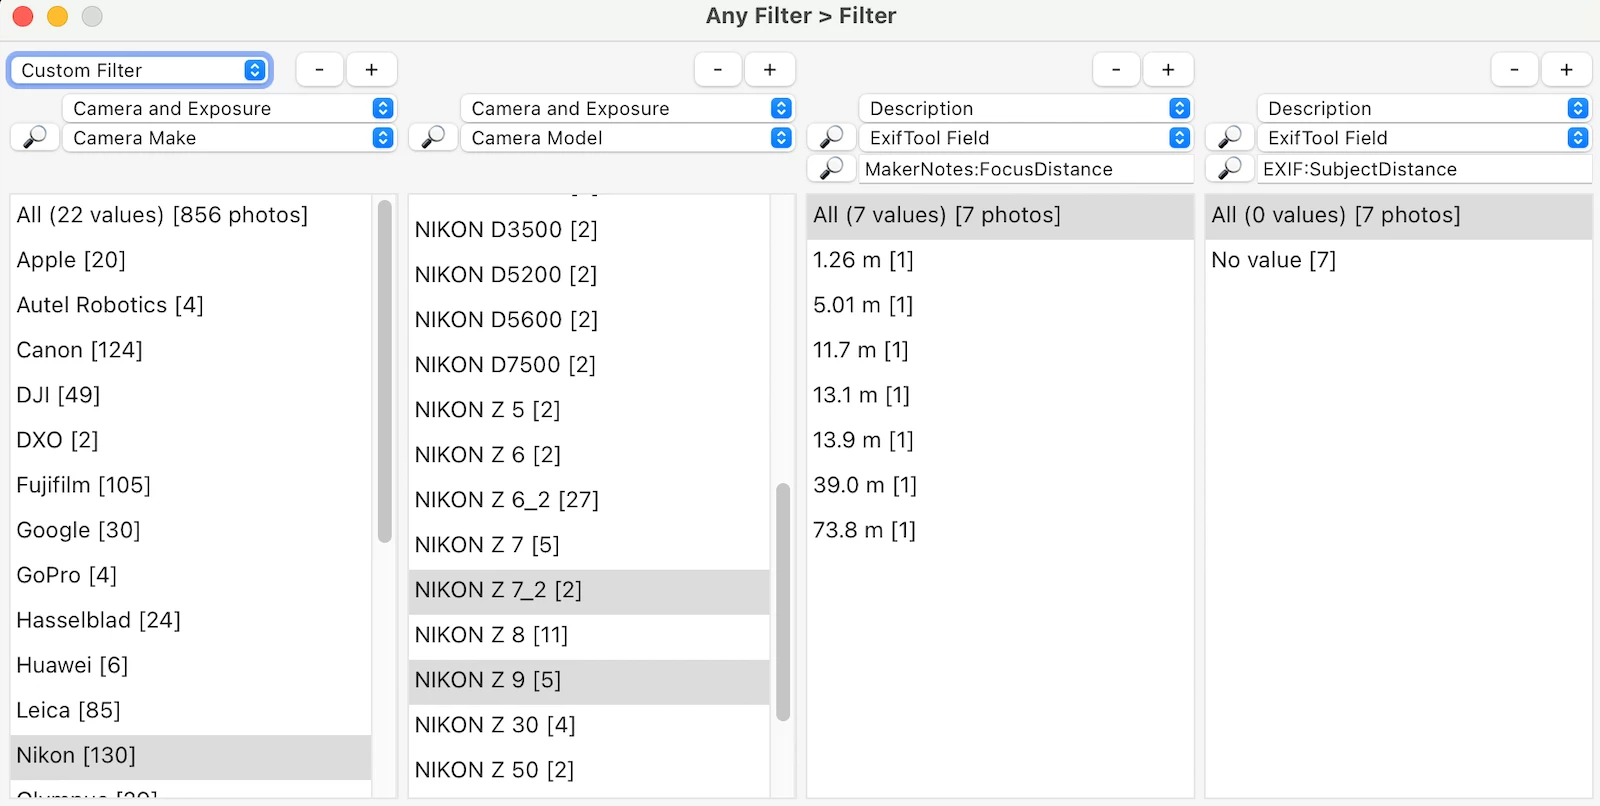Screen dimensions: 1600x806
Task: Select 'Canon [124]' row
Action: (191, 350)
